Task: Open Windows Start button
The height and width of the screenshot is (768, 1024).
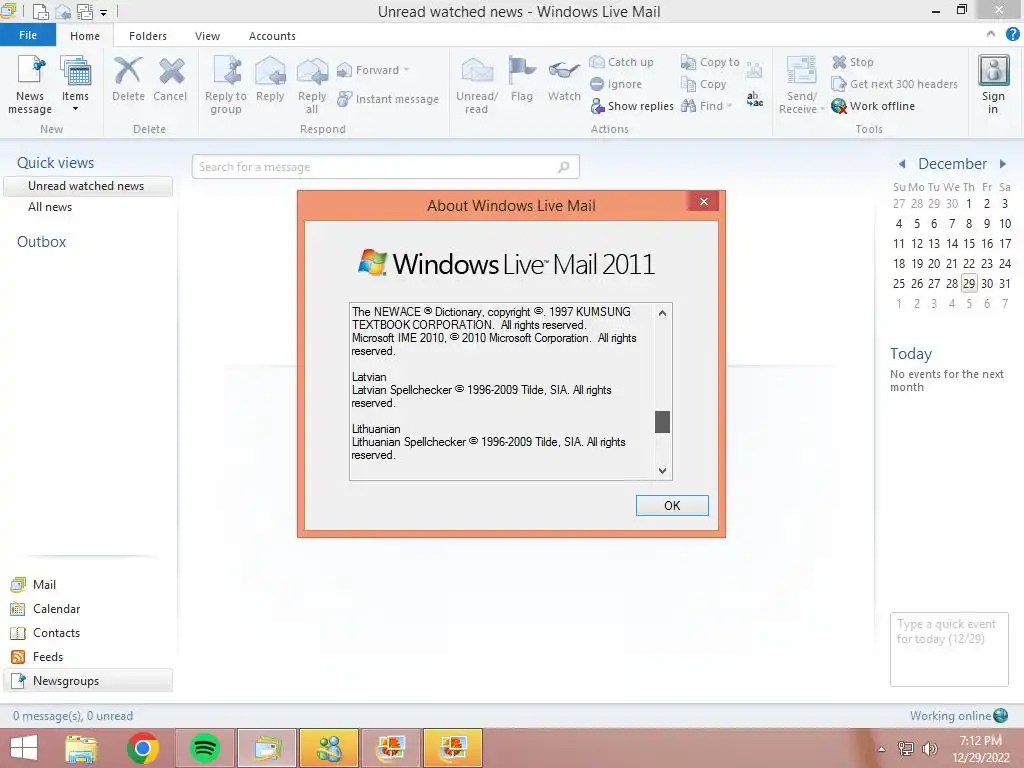Action: pyautogui.click(x=24, y=748)
